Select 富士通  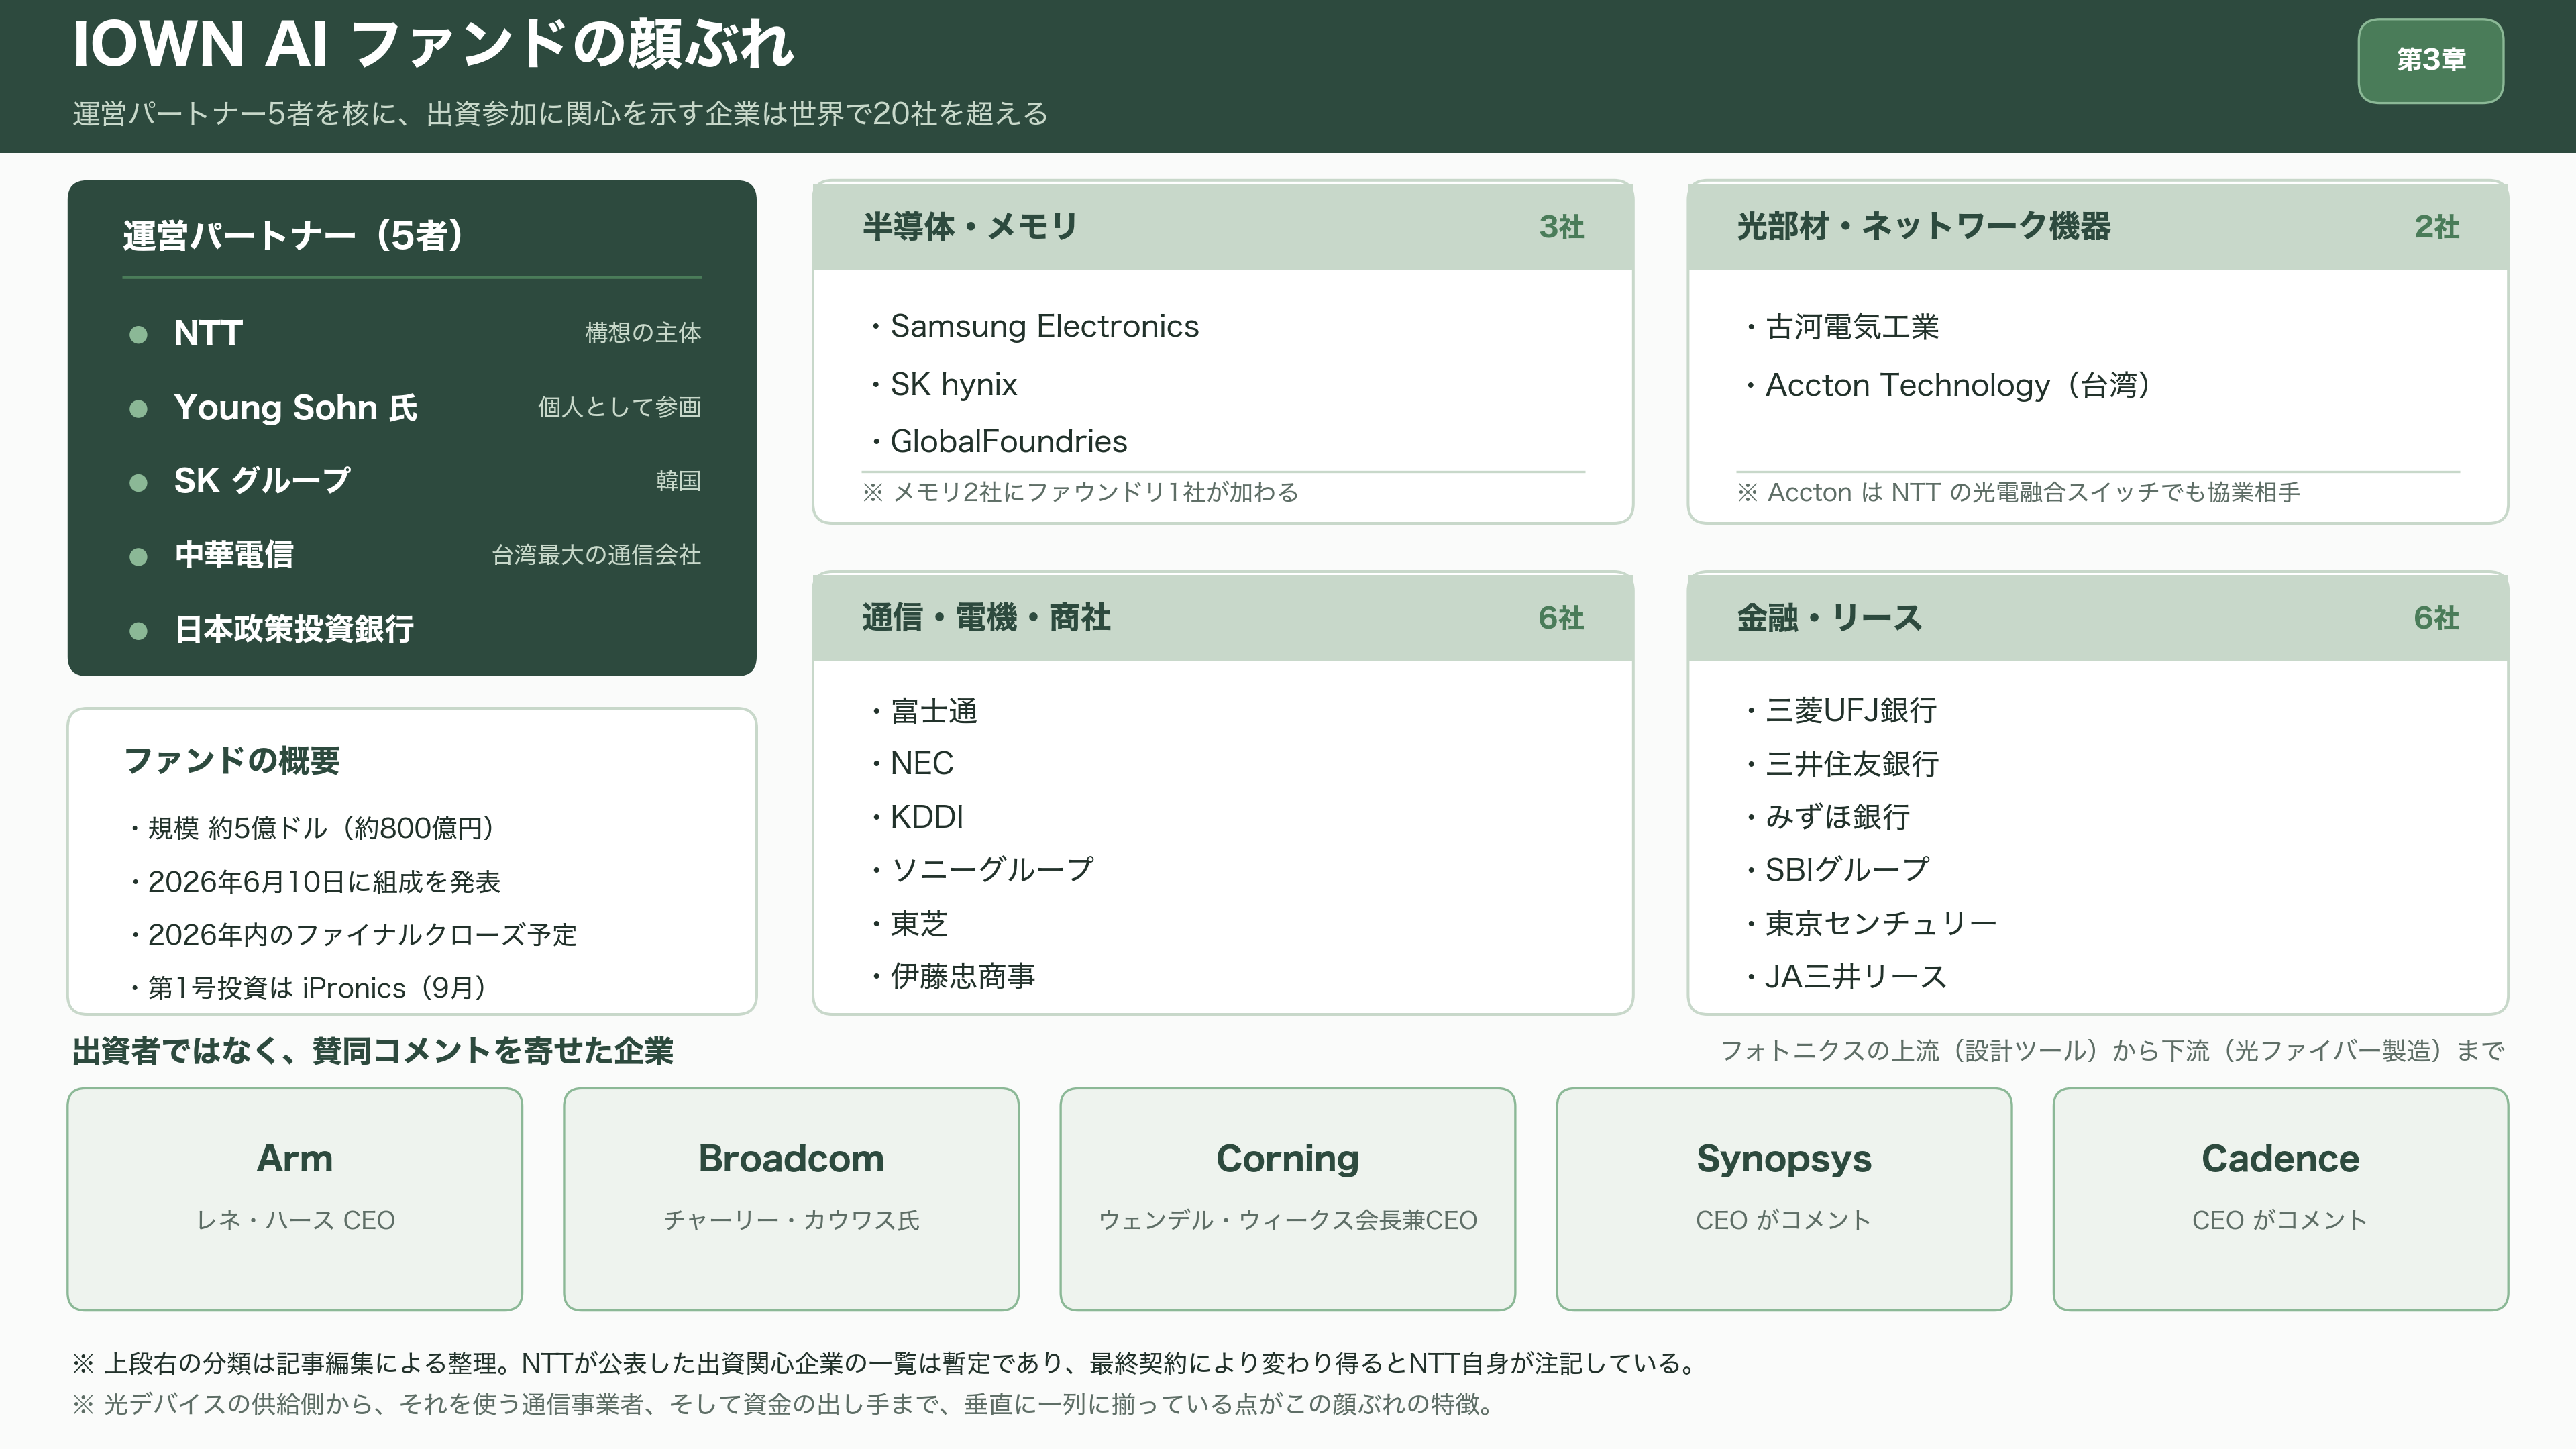[934, 711]
